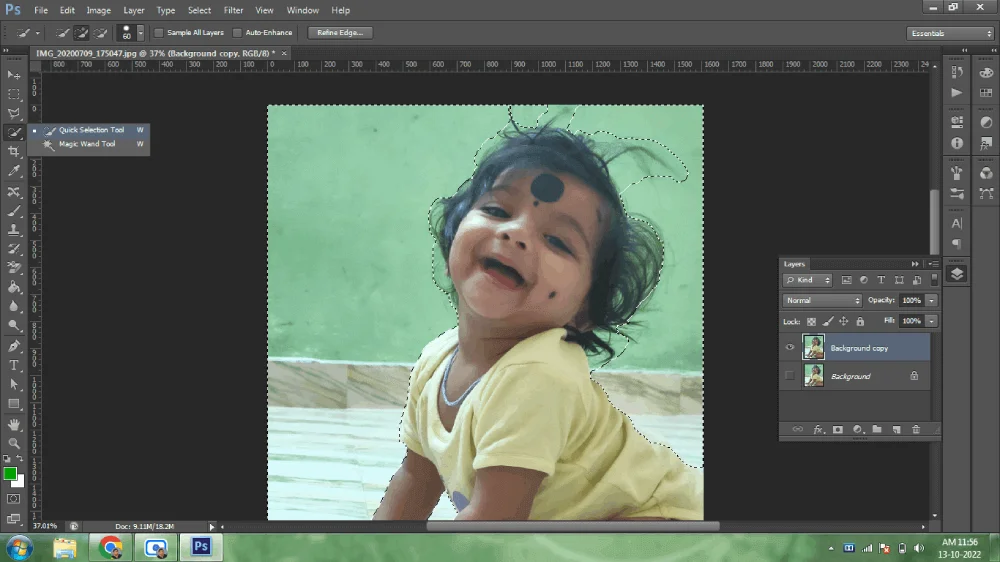
Task: Toggle Lock Image Pixels brush icon
Action: (828, 322)
